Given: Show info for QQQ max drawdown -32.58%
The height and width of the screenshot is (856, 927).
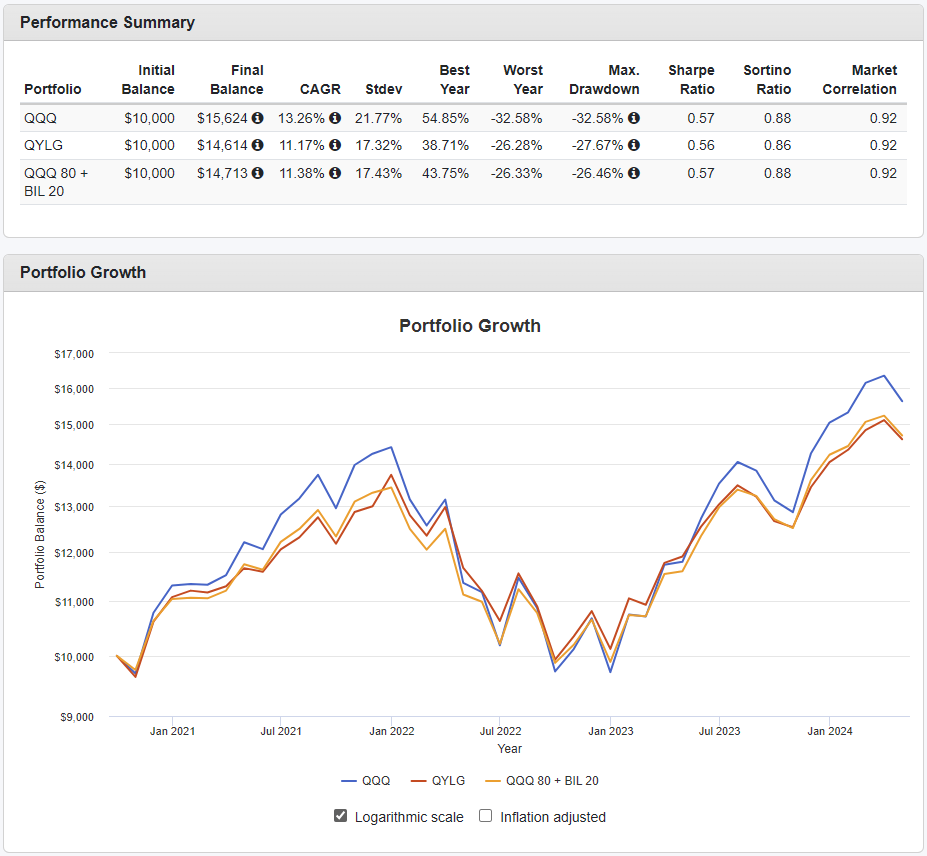Looking at the screenshot, I should pos(634,118).
